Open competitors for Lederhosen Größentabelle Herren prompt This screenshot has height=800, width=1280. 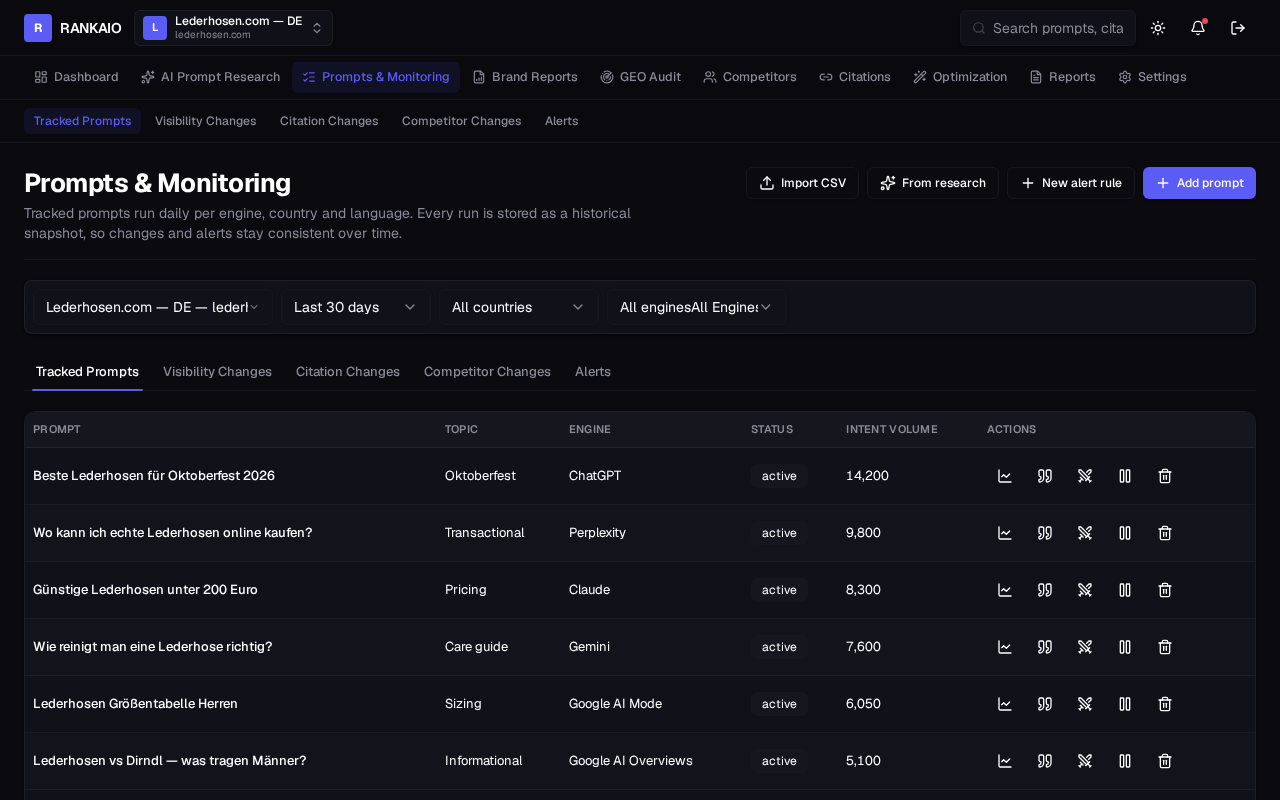point(1085,704)
